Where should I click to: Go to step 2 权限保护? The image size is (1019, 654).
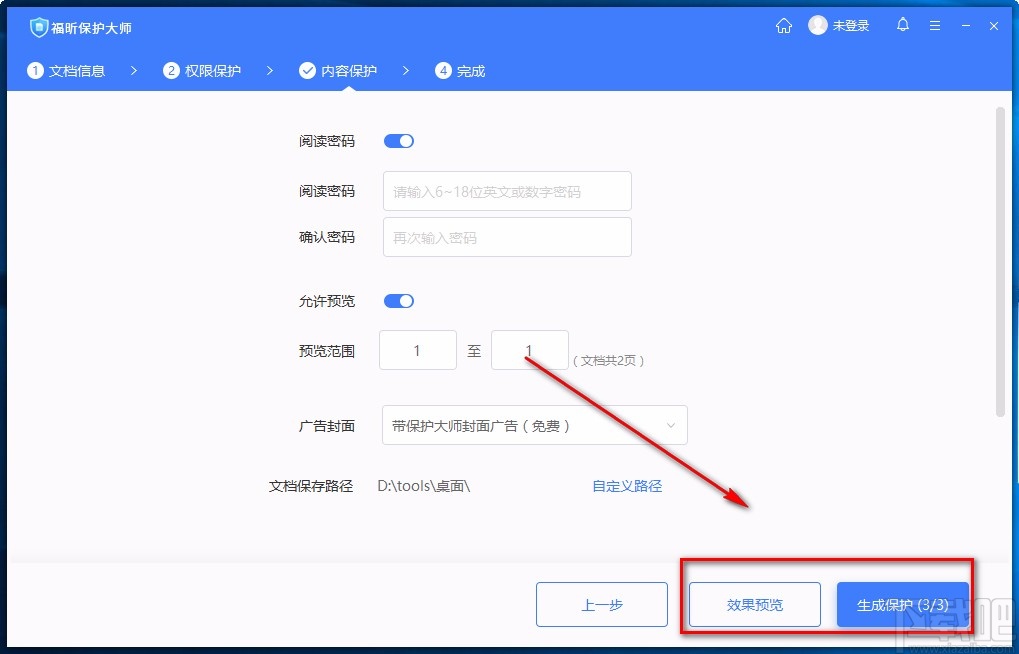pyautogui.click(x=201, y=71)
